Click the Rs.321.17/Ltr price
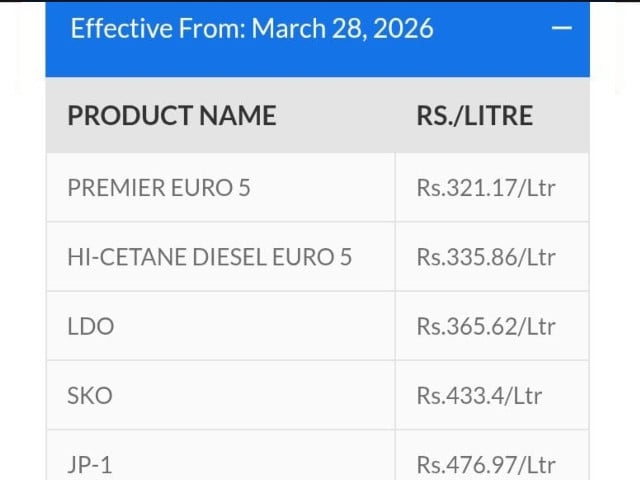This screenshot has width=640, height=480. point(486,187)
